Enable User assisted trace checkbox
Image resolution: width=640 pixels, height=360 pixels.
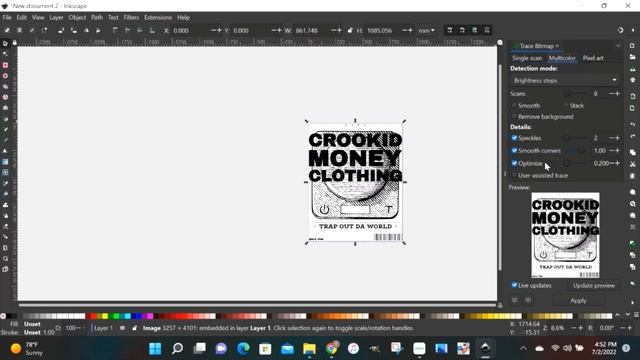point(514,176)
